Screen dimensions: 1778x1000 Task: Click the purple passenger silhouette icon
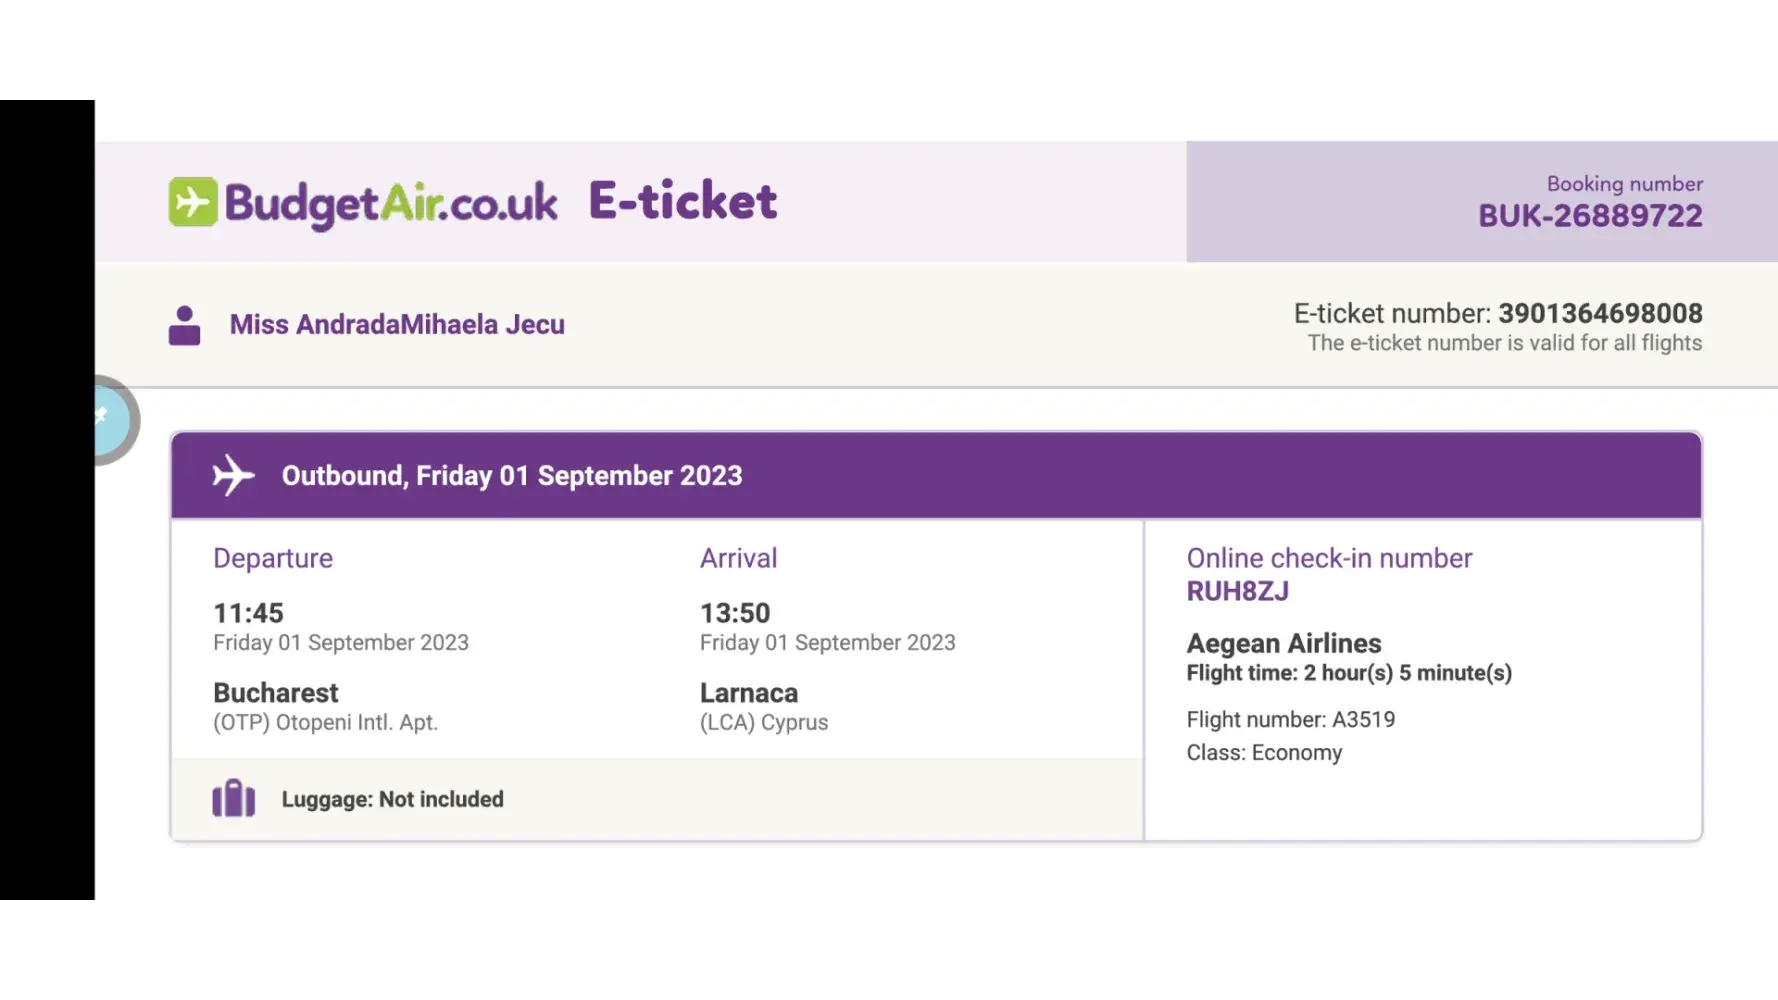pos(184,326)
